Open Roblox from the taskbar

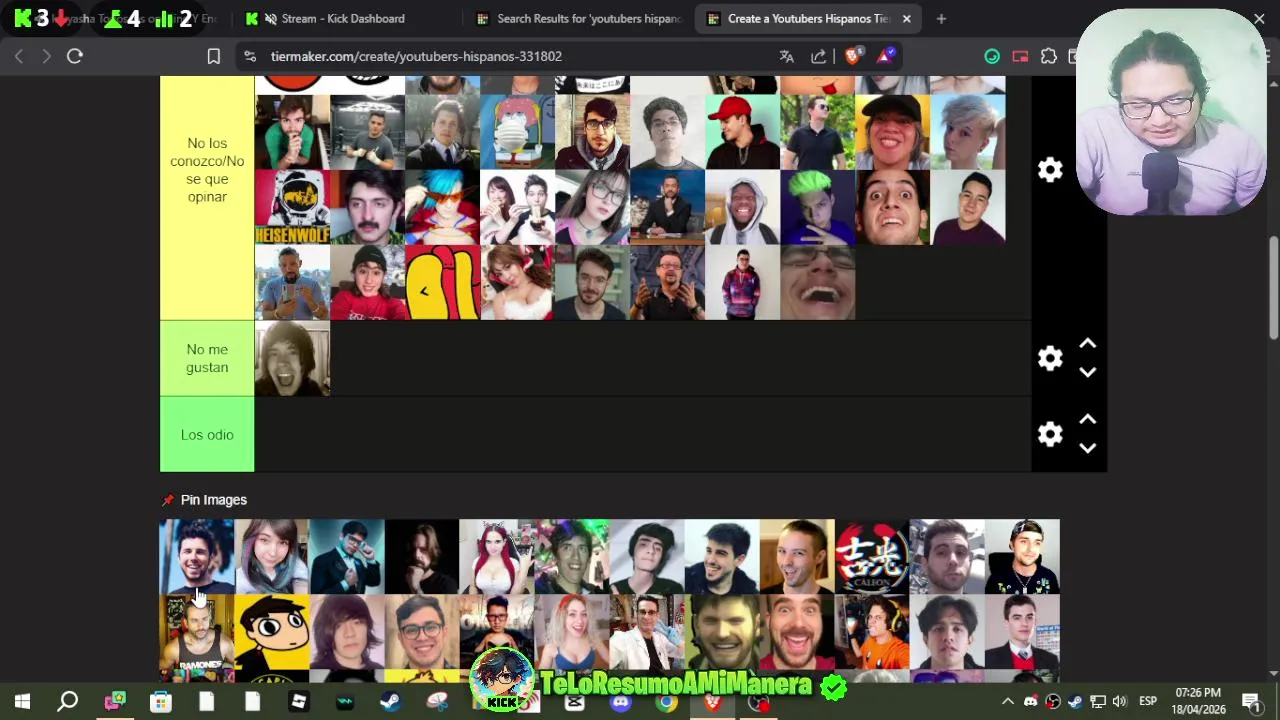click(298, 702)
